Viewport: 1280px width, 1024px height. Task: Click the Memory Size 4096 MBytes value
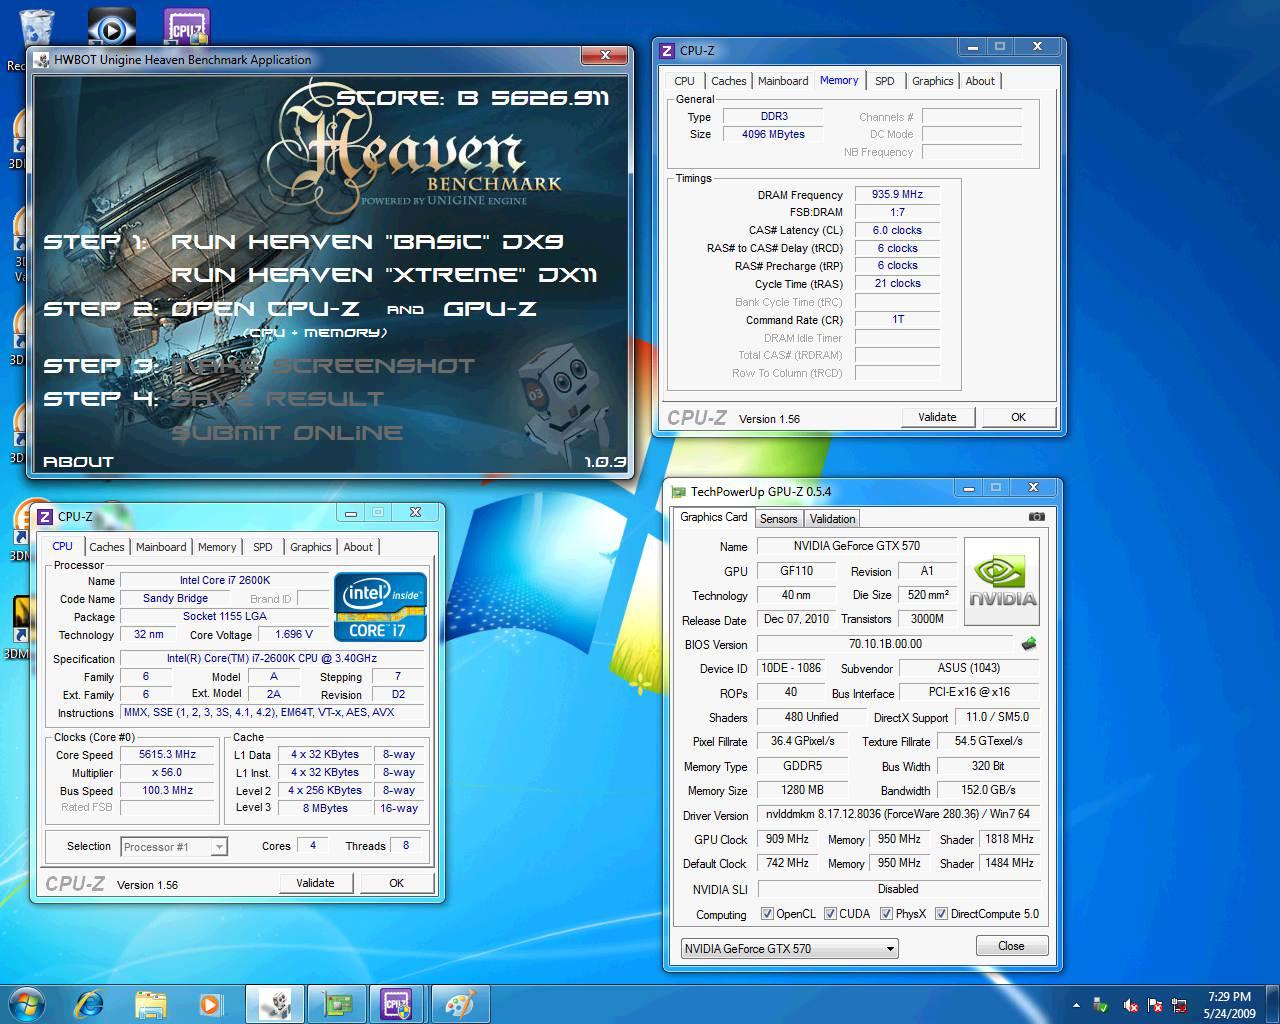coord(773,134)
